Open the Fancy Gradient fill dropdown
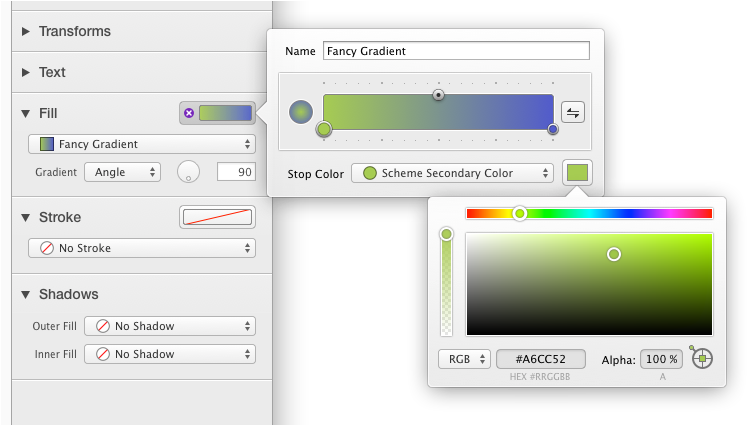 click(142, 144)
